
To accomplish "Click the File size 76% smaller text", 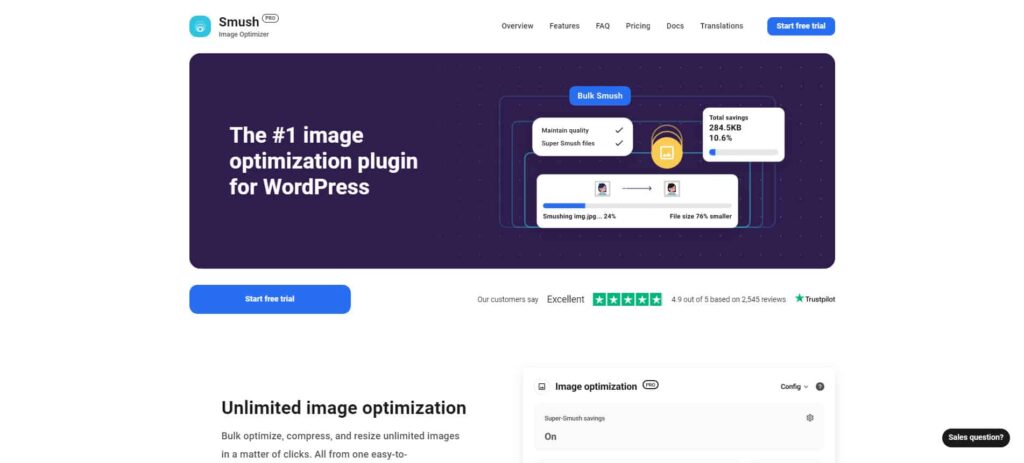I will pyautogui.click(x=700, y=216).
